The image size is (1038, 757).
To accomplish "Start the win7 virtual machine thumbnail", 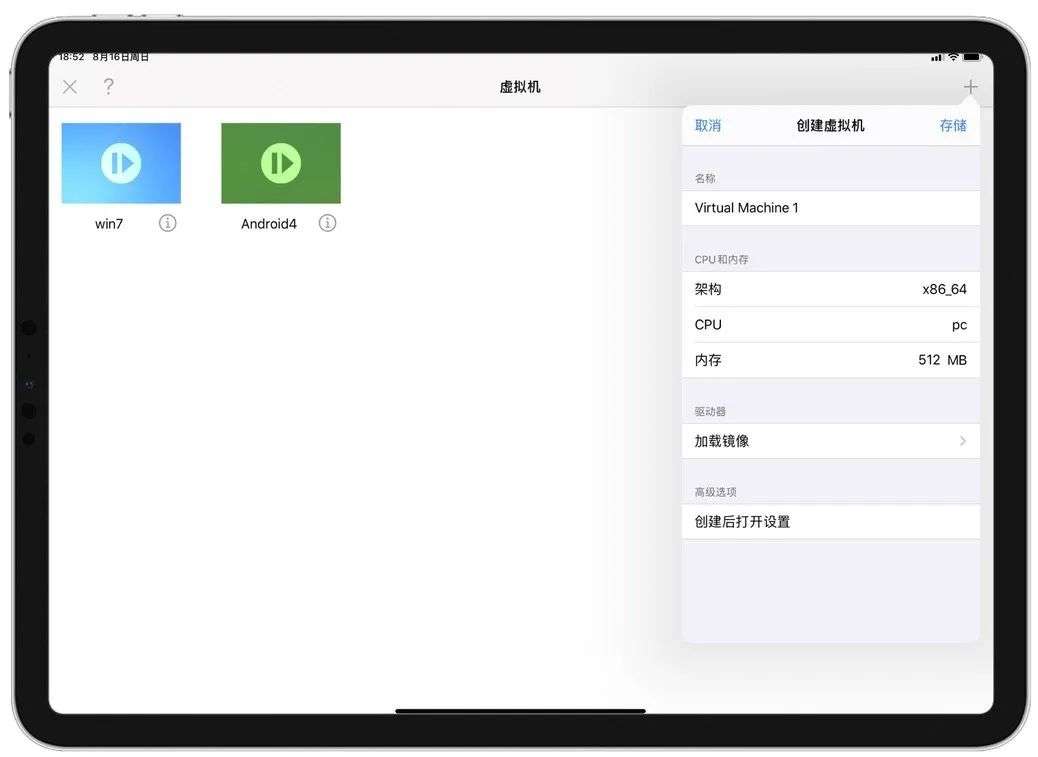I will click(121, 163).
